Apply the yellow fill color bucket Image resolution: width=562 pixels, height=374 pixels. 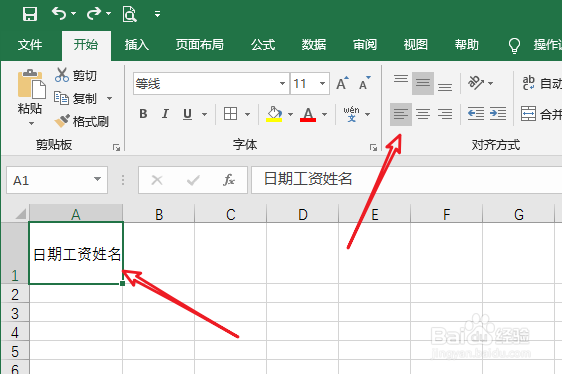[x=274, y=114]
